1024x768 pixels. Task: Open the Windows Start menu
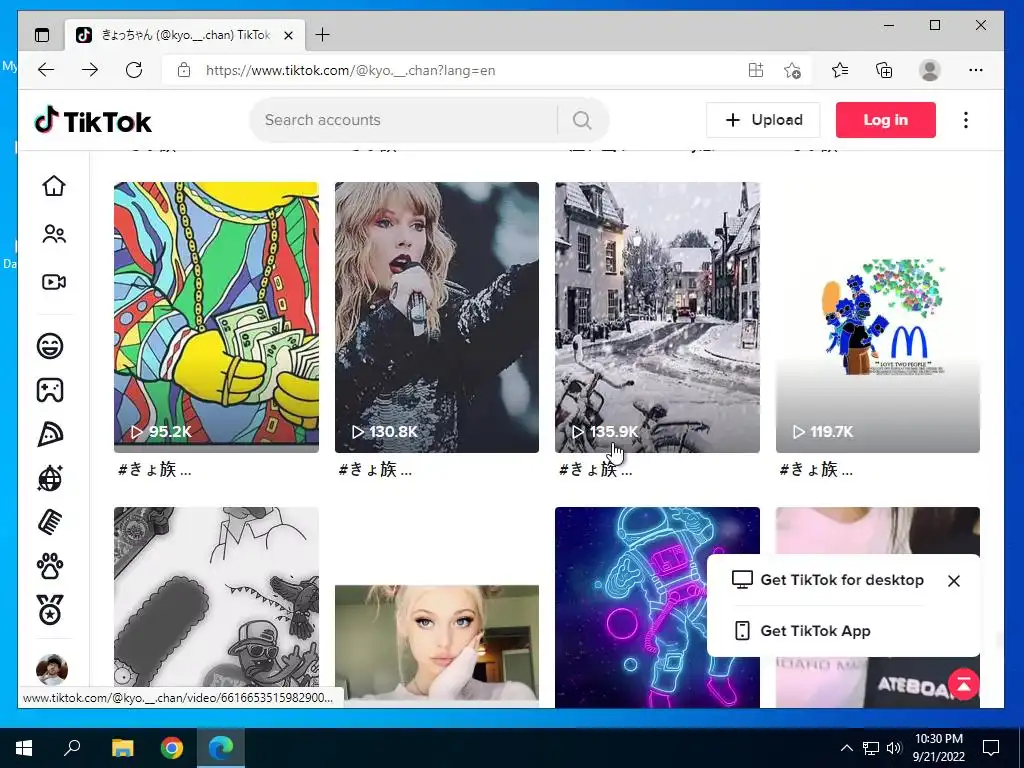click(x=24, y=748)
